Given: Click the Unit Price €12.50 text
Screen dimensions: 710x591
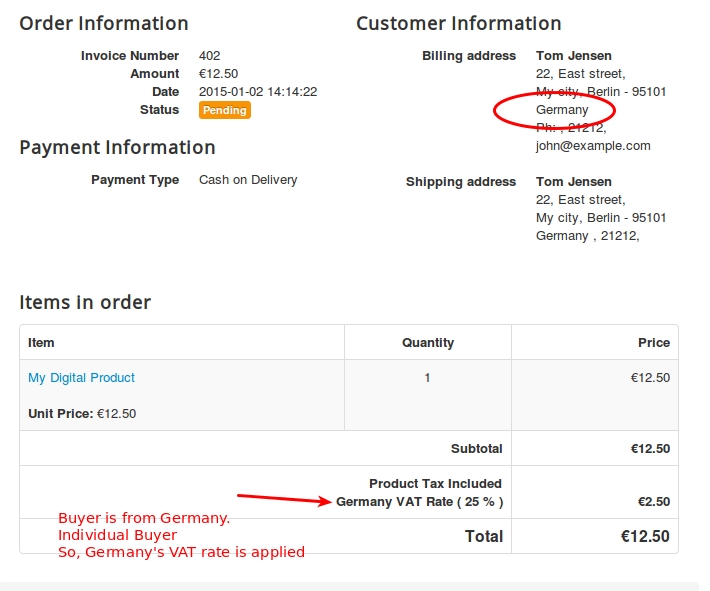Looking at the screenshot, I should tap(82, 414).
